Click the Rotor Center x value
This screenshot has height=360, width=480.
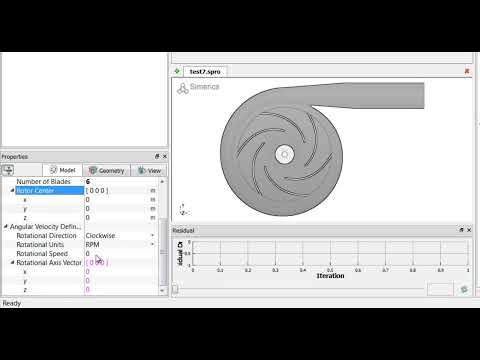click(87, 199)
